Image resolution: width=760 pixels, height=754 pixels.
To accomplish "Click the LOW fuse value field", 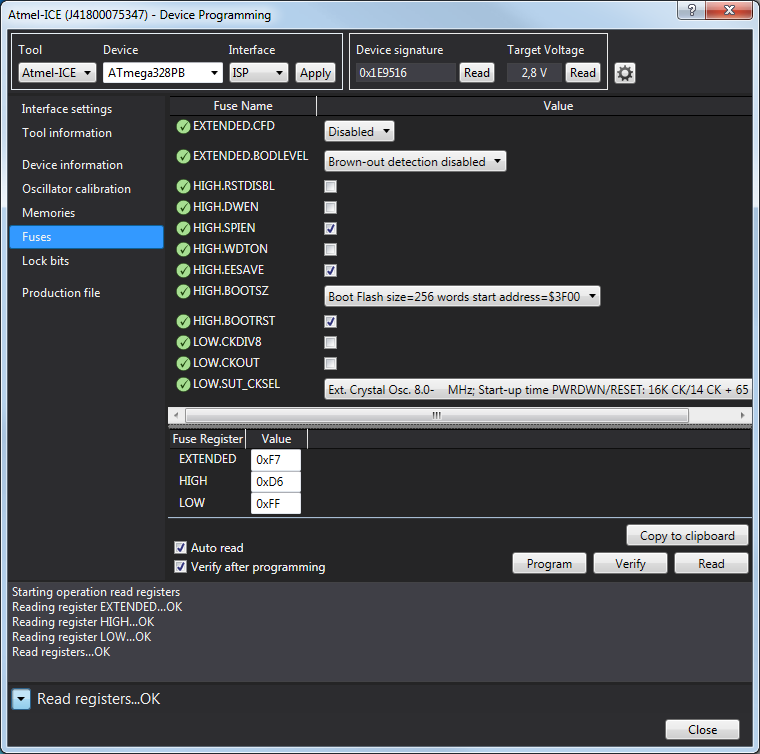I will [x=276, y=503].
